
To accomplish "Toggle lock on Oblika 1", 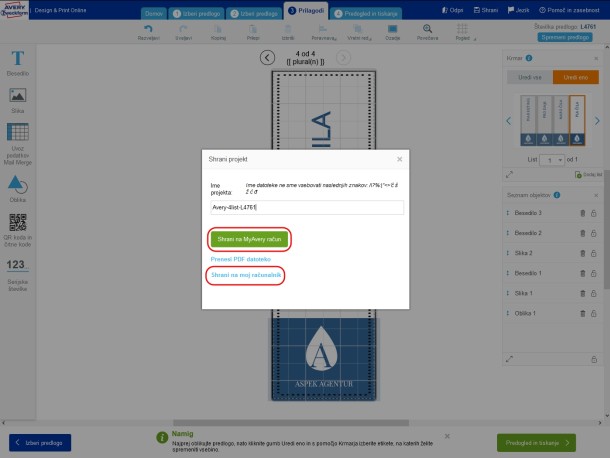I will (594, 313).
